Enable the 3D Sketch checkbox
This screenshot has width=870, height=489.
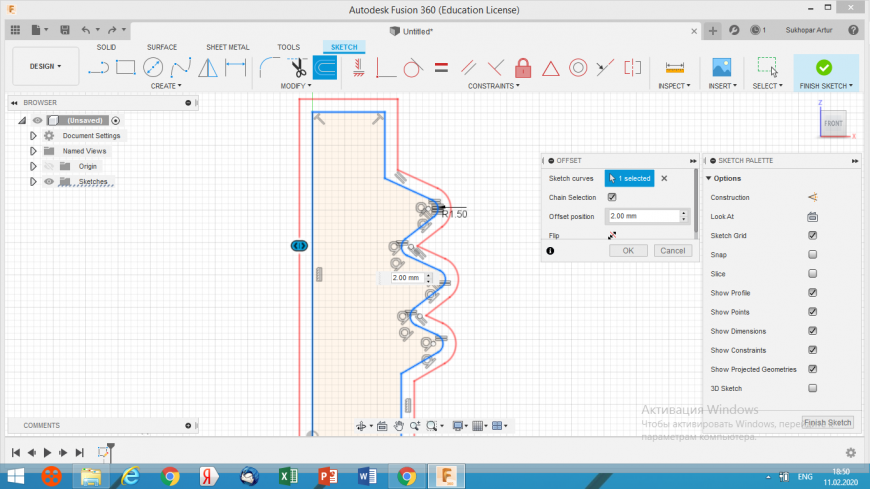tap(812, 389)
